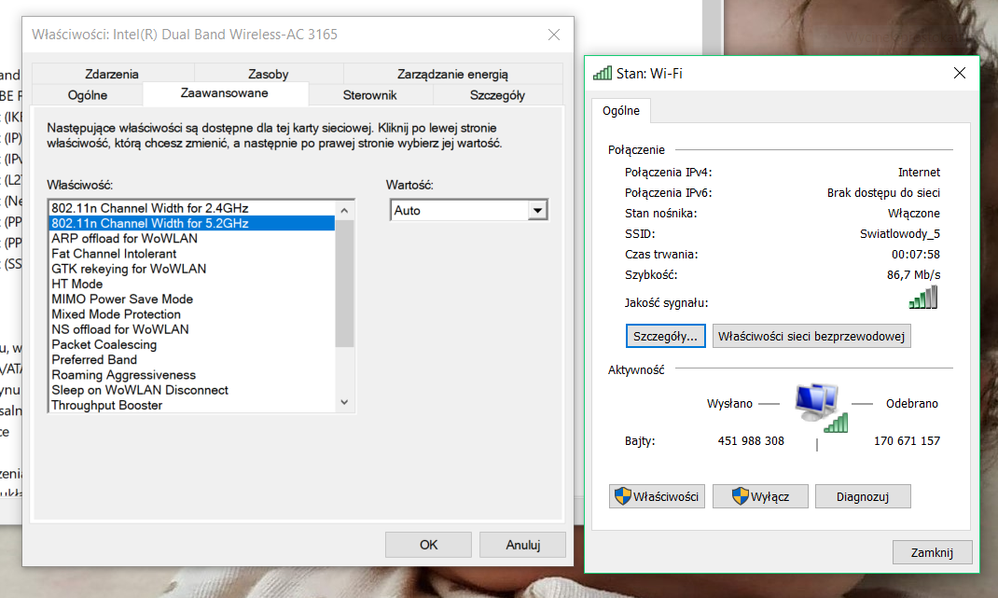Screen dimensions: 998x598
Task: Click the Wi-Fi signal icon in Stan title bar
Action: click(x=602, y=73)
